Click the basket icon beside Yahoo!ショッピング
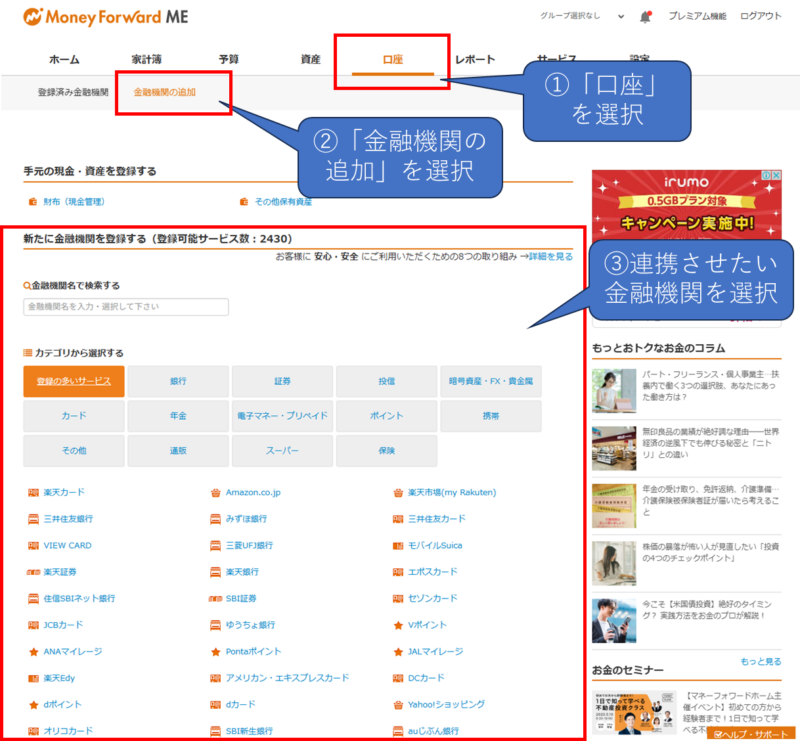This screenshot has width=800, height=741. (398, 705)
